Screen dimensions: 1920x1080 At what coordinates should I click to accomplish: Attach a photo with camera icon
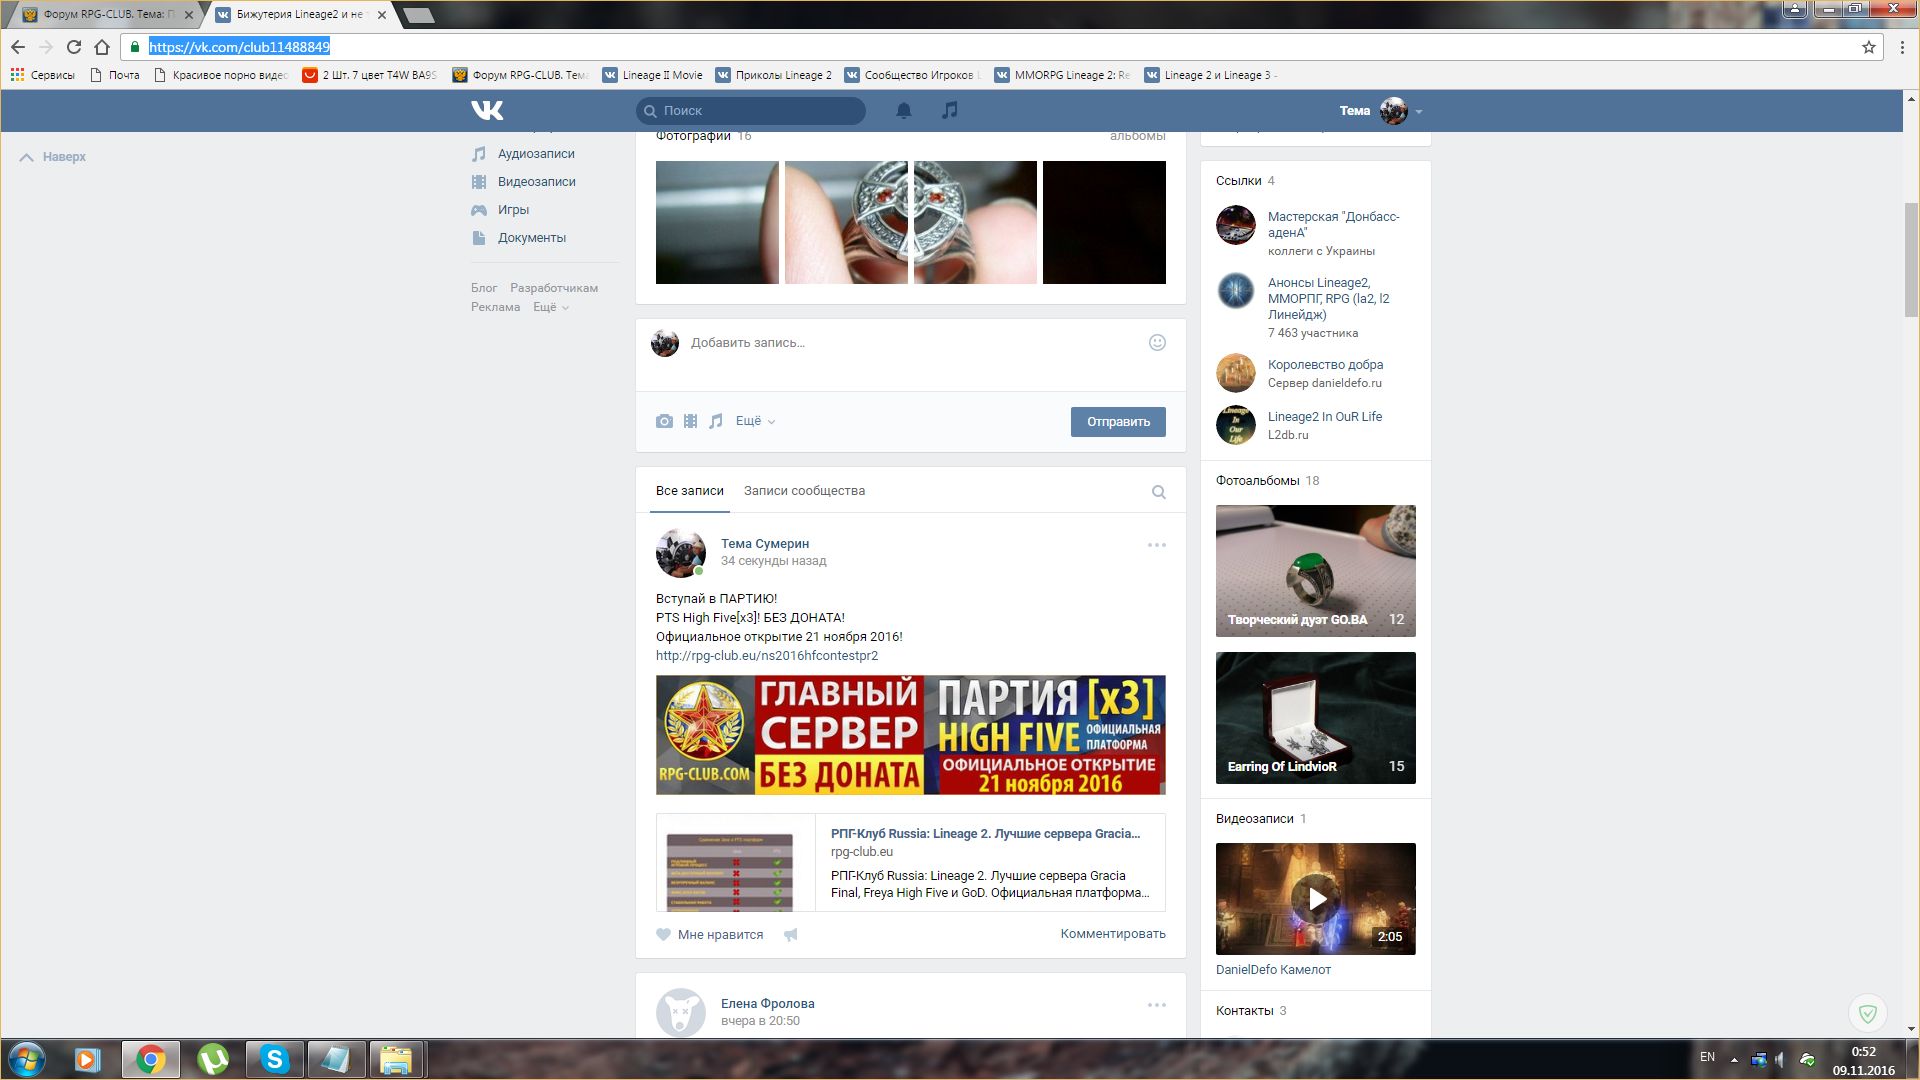pos(664,421)
